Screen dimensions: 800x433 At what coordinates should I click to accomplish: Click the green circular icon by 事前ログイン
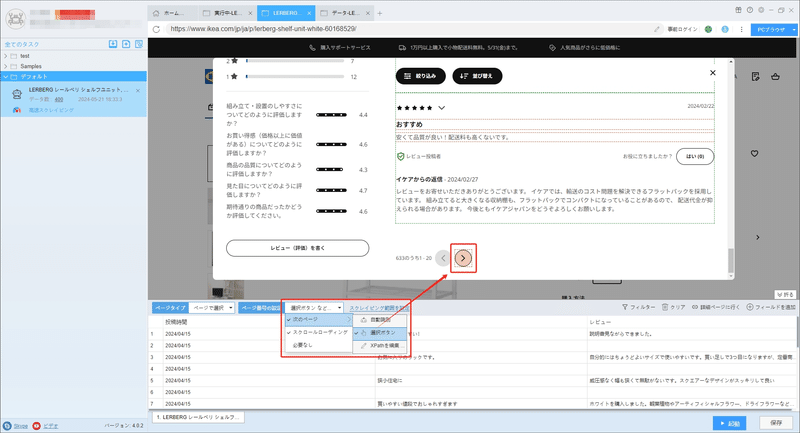tap(708, 29)
